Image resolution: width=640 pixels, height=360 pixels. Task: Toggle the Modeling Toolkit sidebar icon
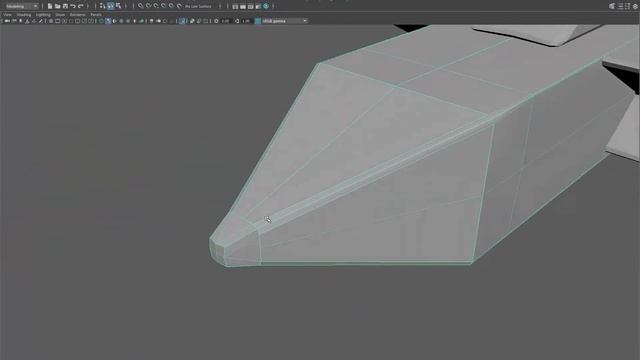point(612,6)
